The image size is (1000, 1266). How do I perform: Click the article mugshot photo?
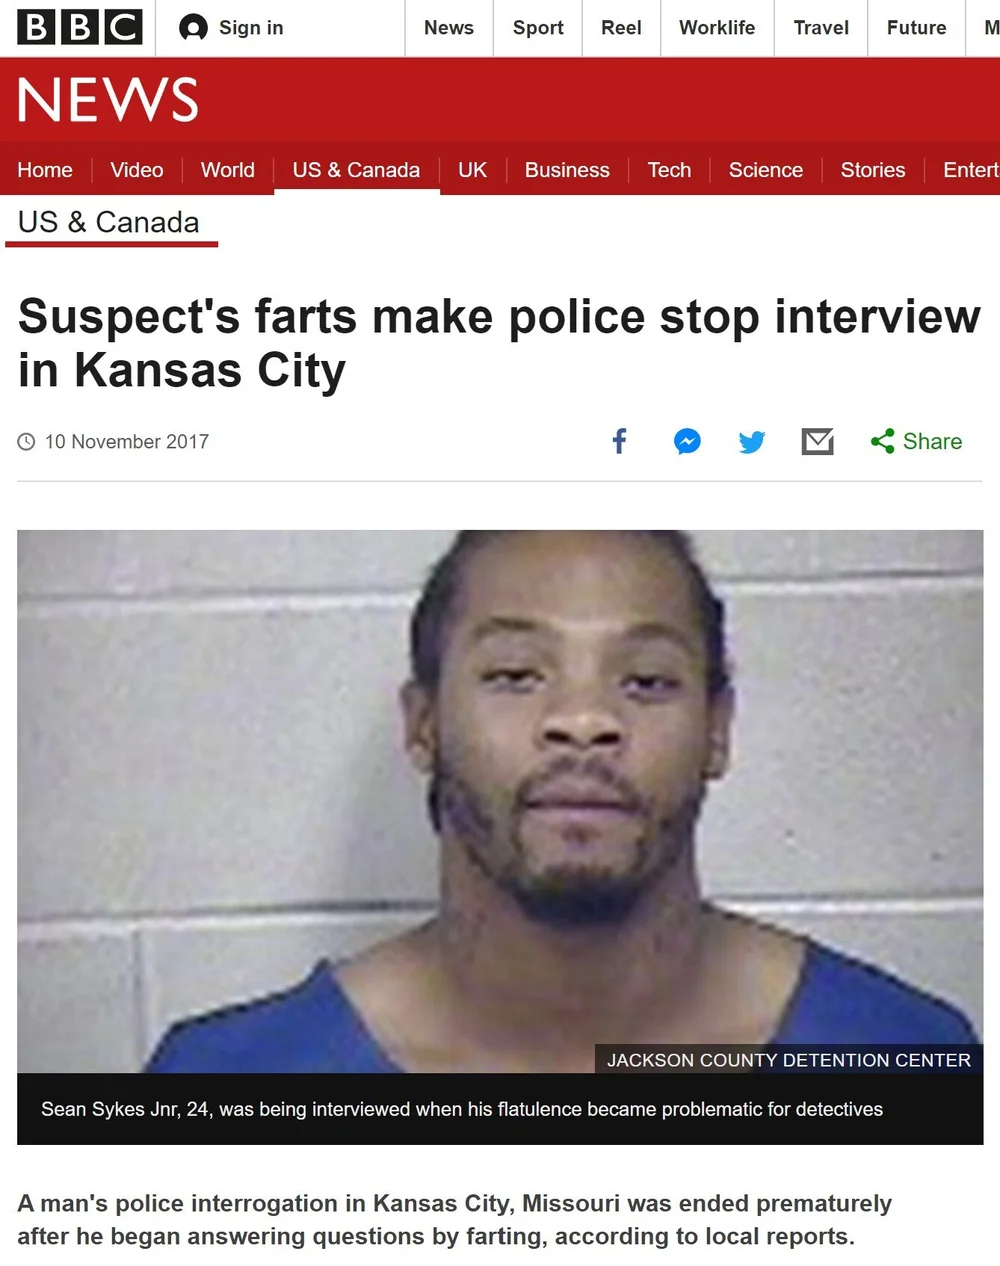[x=500, y=801]
